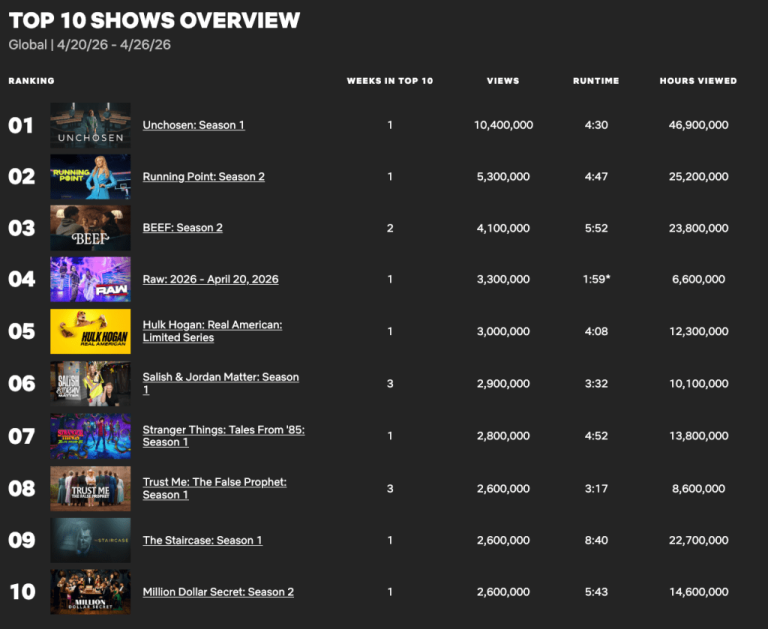The image size is (768, 629).
Task: Open the Running Point: Season 2 link
Action: click(x=204, y=176)
